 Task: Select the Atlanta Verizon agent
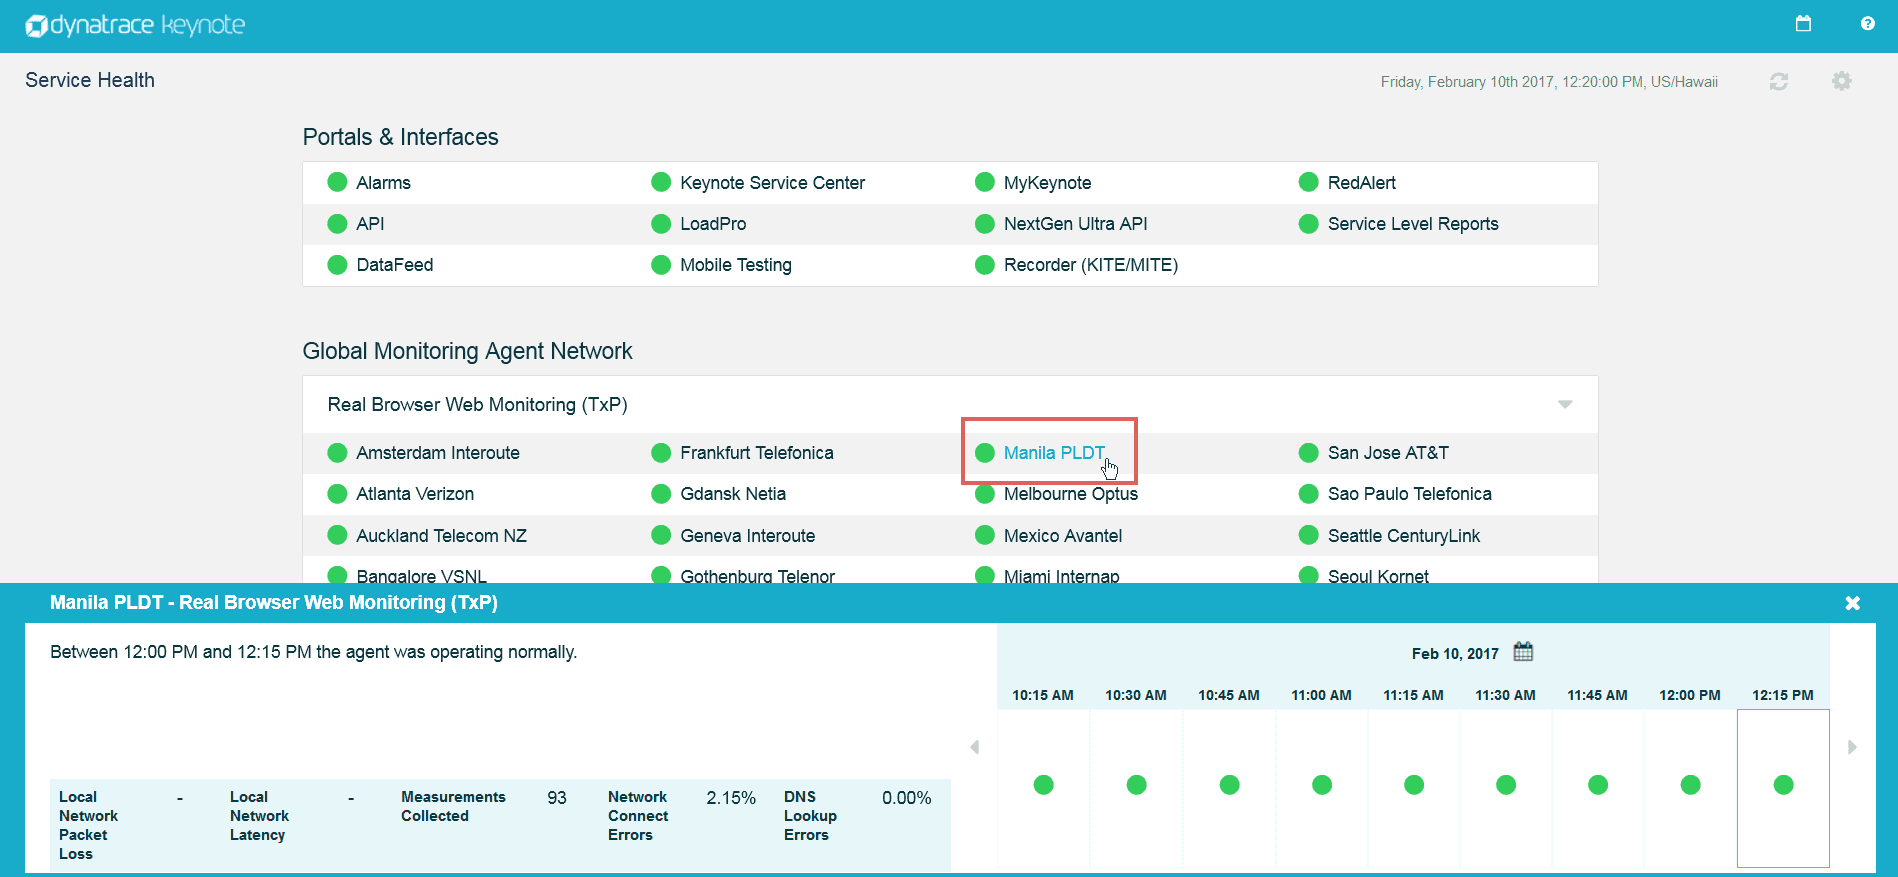tap(415, 494)
